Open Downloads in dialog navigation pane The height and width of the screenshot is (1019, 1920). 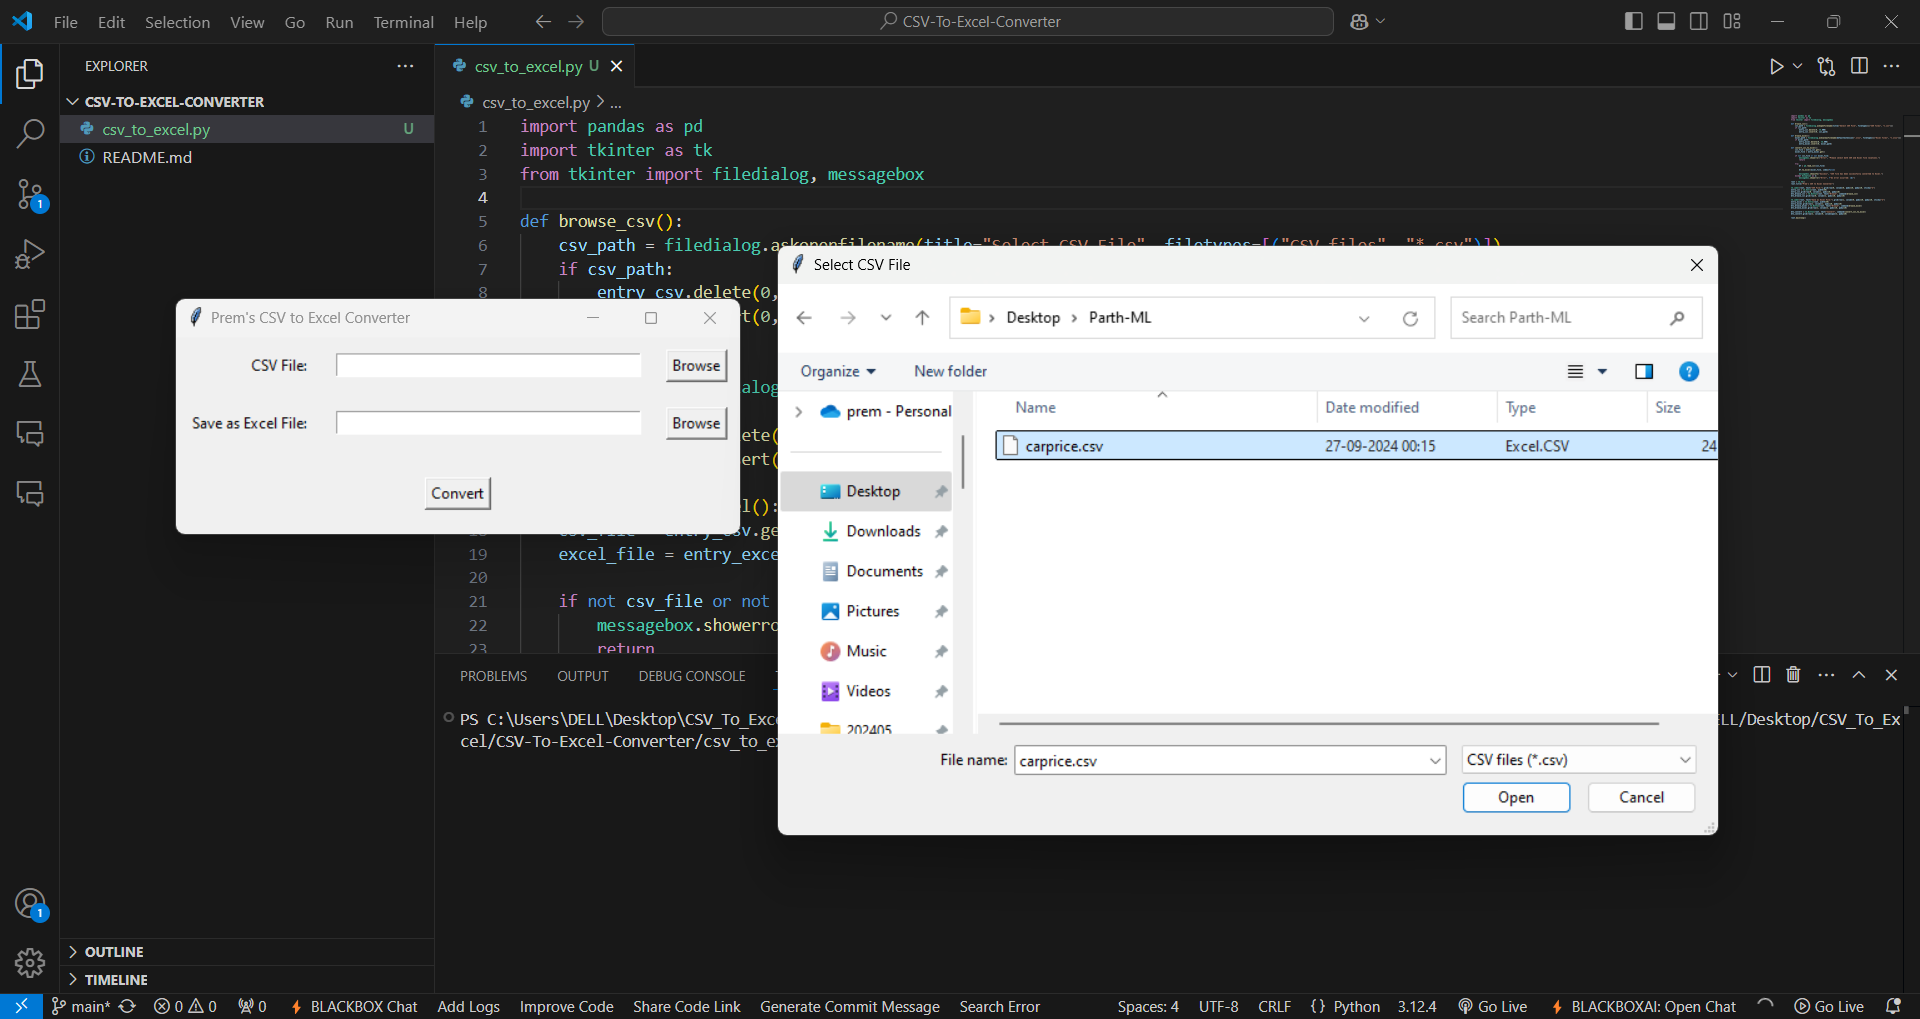pyautogui.click(x=883, y=532)
